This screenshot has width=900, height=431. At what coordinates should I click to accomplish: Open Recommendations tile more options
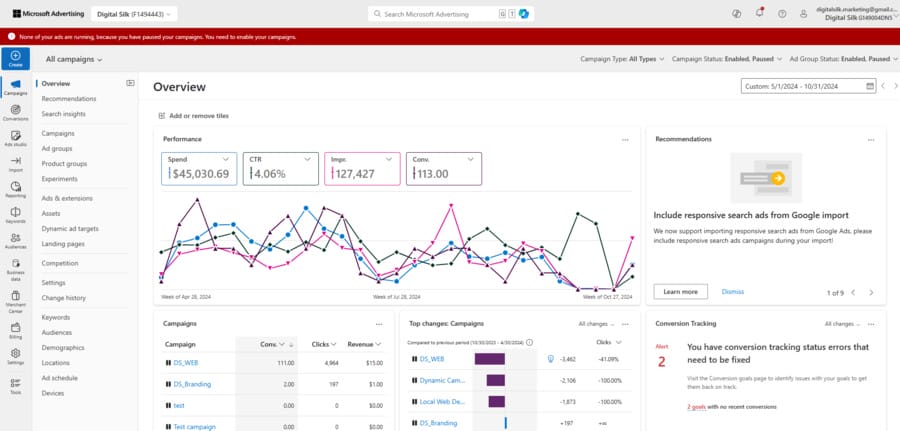[871, 139]
